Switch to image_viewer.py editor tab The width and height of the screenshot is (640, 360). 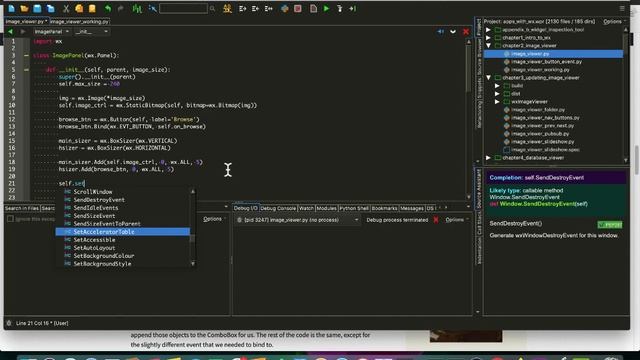coord(26,21)
